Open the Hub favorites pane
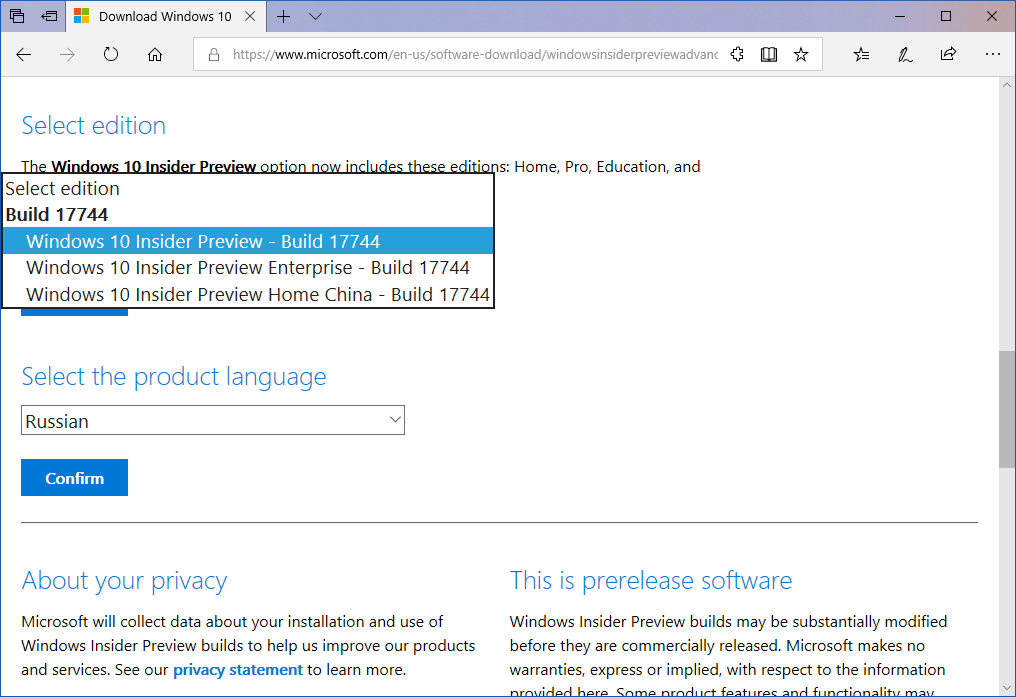This screenshot has width=1016, height=697. pos(861,55)
